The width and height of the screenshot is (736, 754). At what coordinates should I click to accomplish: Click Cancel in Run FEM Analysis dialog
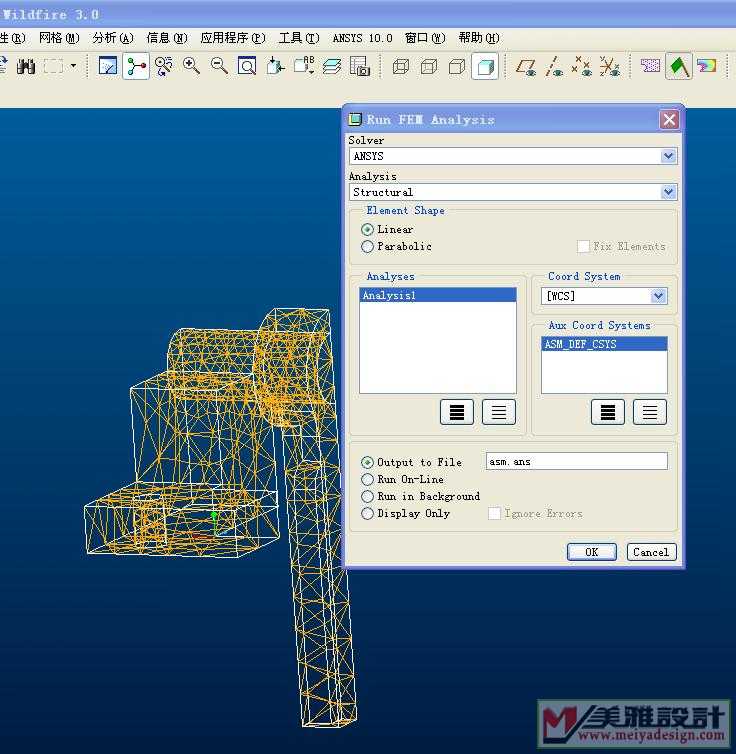pyautogui.click(x=651, y=552)
